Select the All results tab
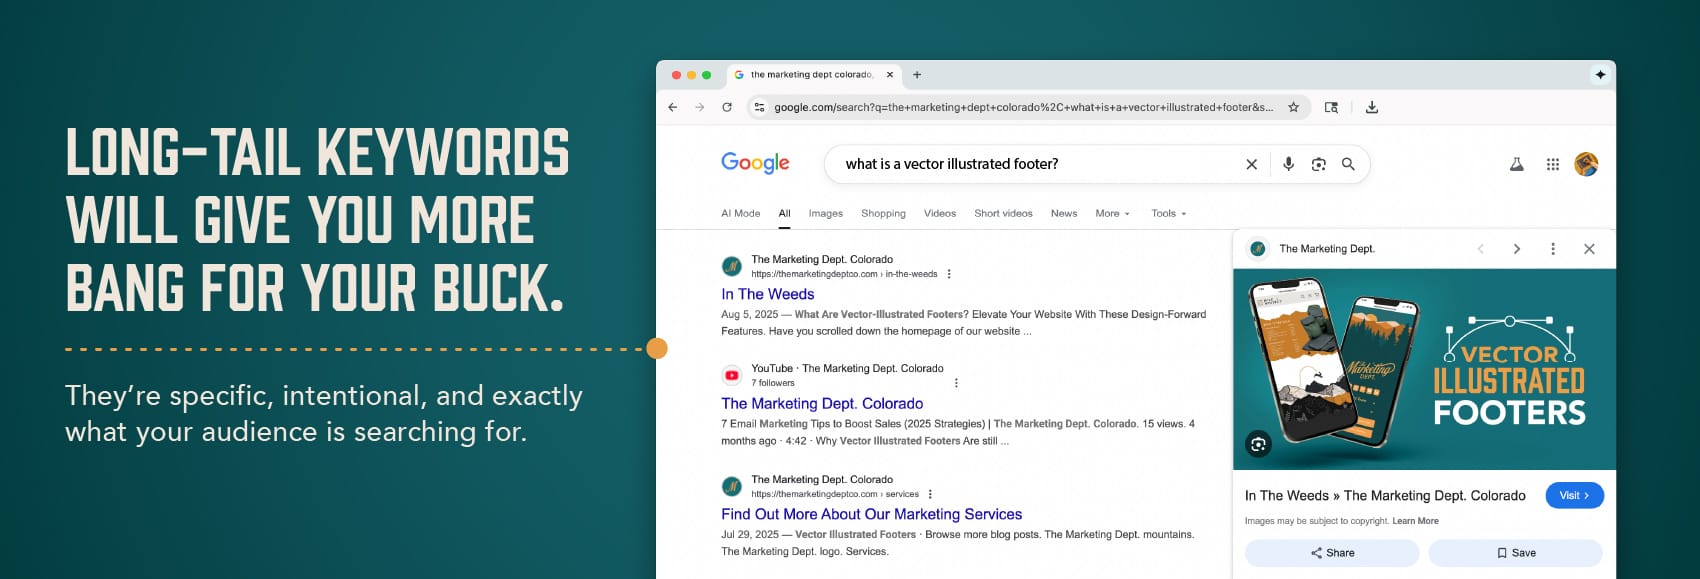 [785, 213]
